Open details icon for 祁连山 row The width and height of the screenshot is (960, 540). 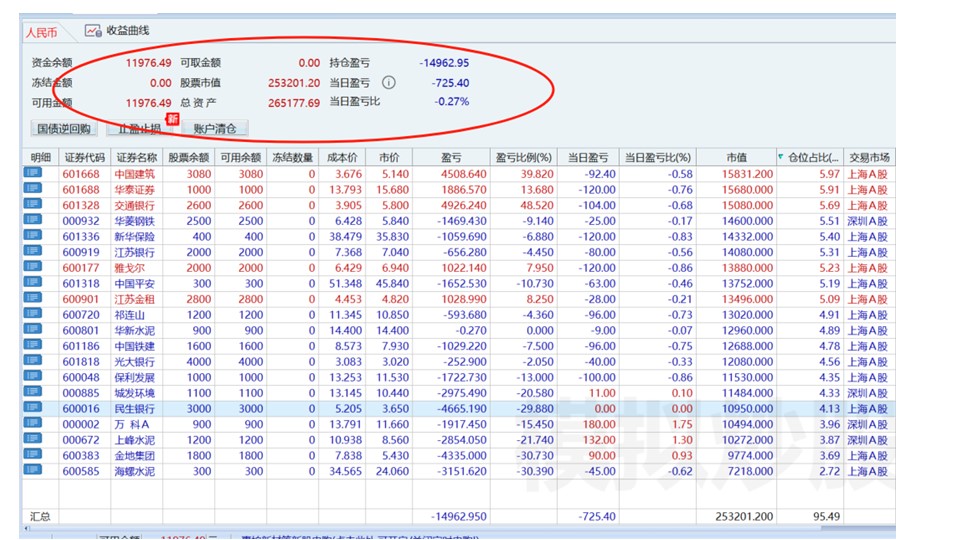32,313
